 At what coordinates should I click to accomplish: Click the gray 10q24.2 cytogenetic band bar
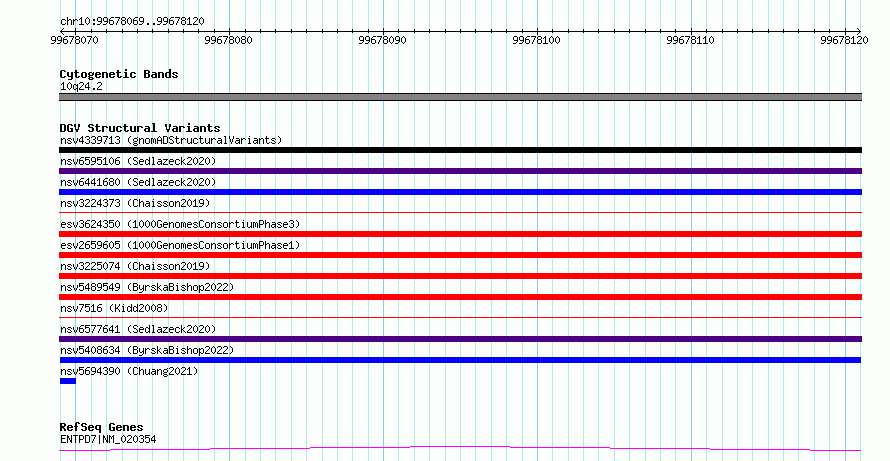tap(460, 97)
